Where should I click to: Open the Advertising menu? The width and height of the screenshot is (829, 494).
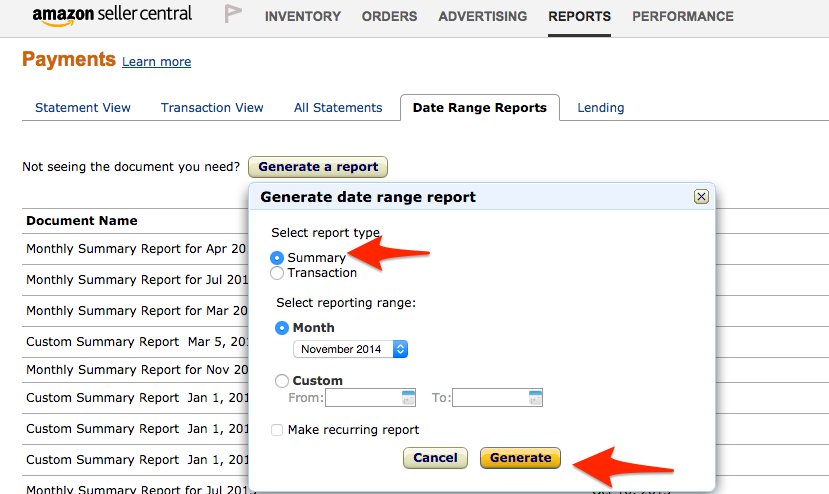click(483, 16)
